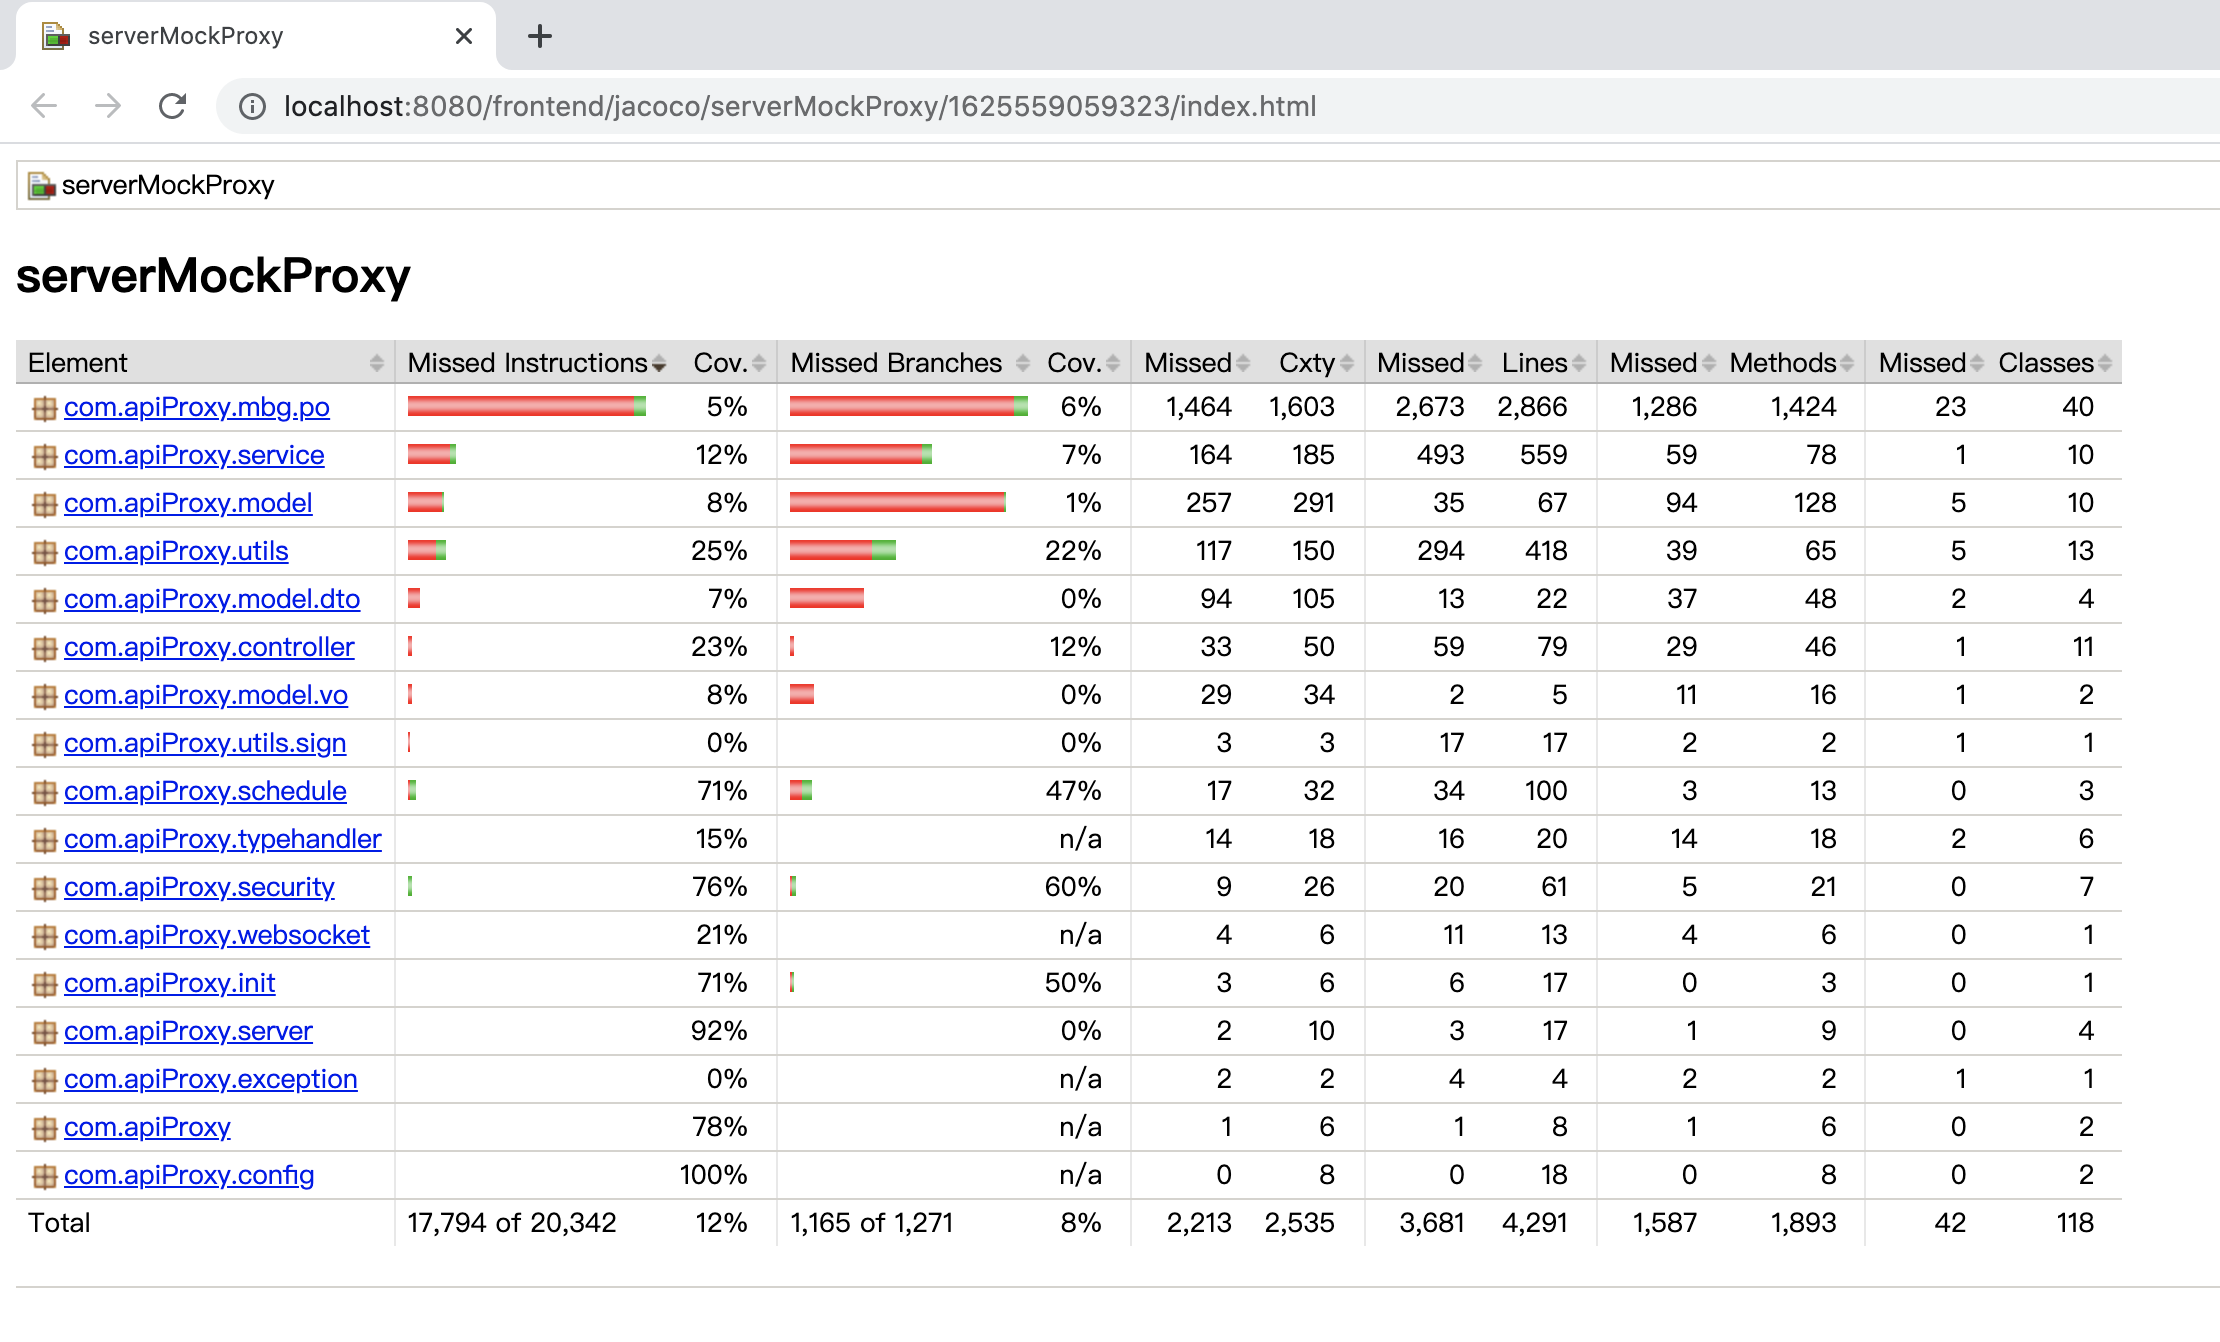Select the serverMockProxy browser tab

tap(186, 37)
